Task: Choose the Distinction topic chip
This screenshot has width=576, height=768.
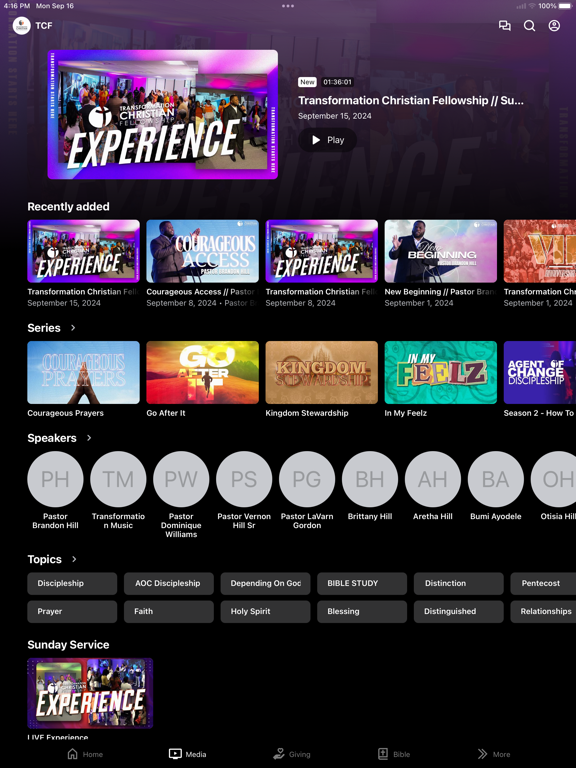Action: (458, 583)
